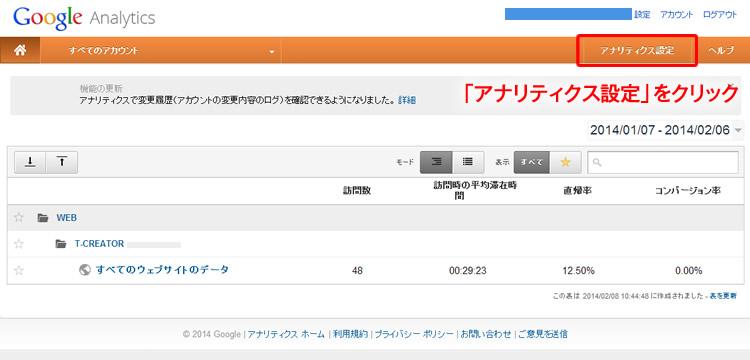The height and width of the screenshot is (360, 750).
Task: Click the account search input field
Action: 662,163
